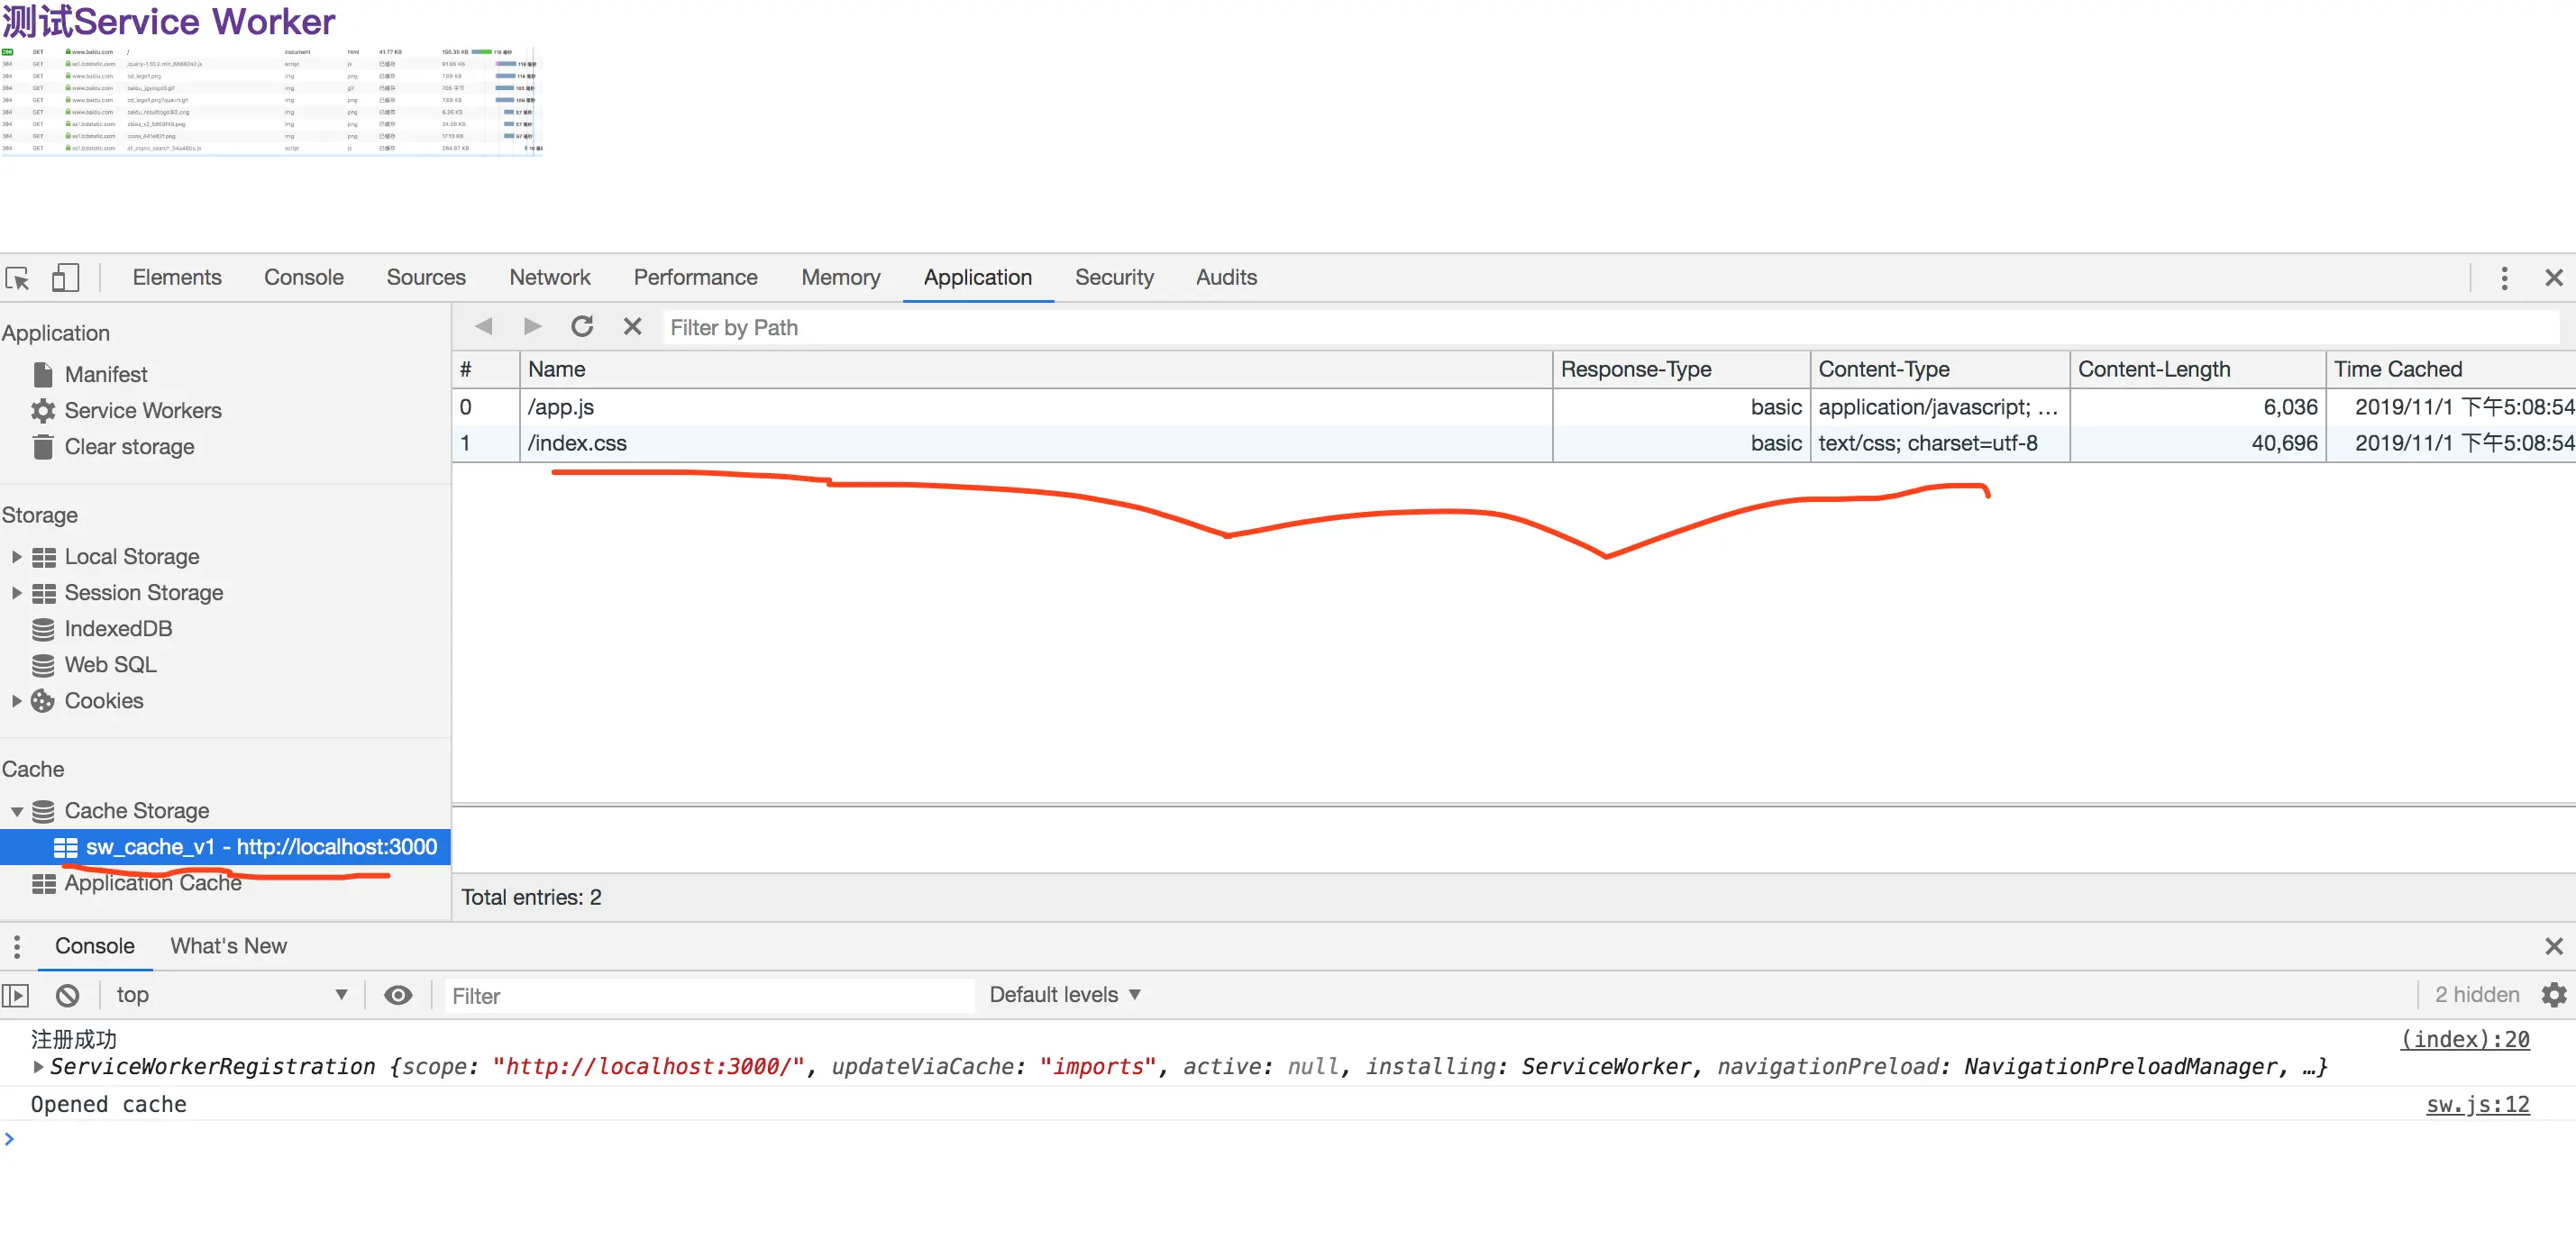Switch to the Performance tab
Image resolution: width=2576 pixels, height=1249 pixels.
pyautogui.click(x=695, y=278)
